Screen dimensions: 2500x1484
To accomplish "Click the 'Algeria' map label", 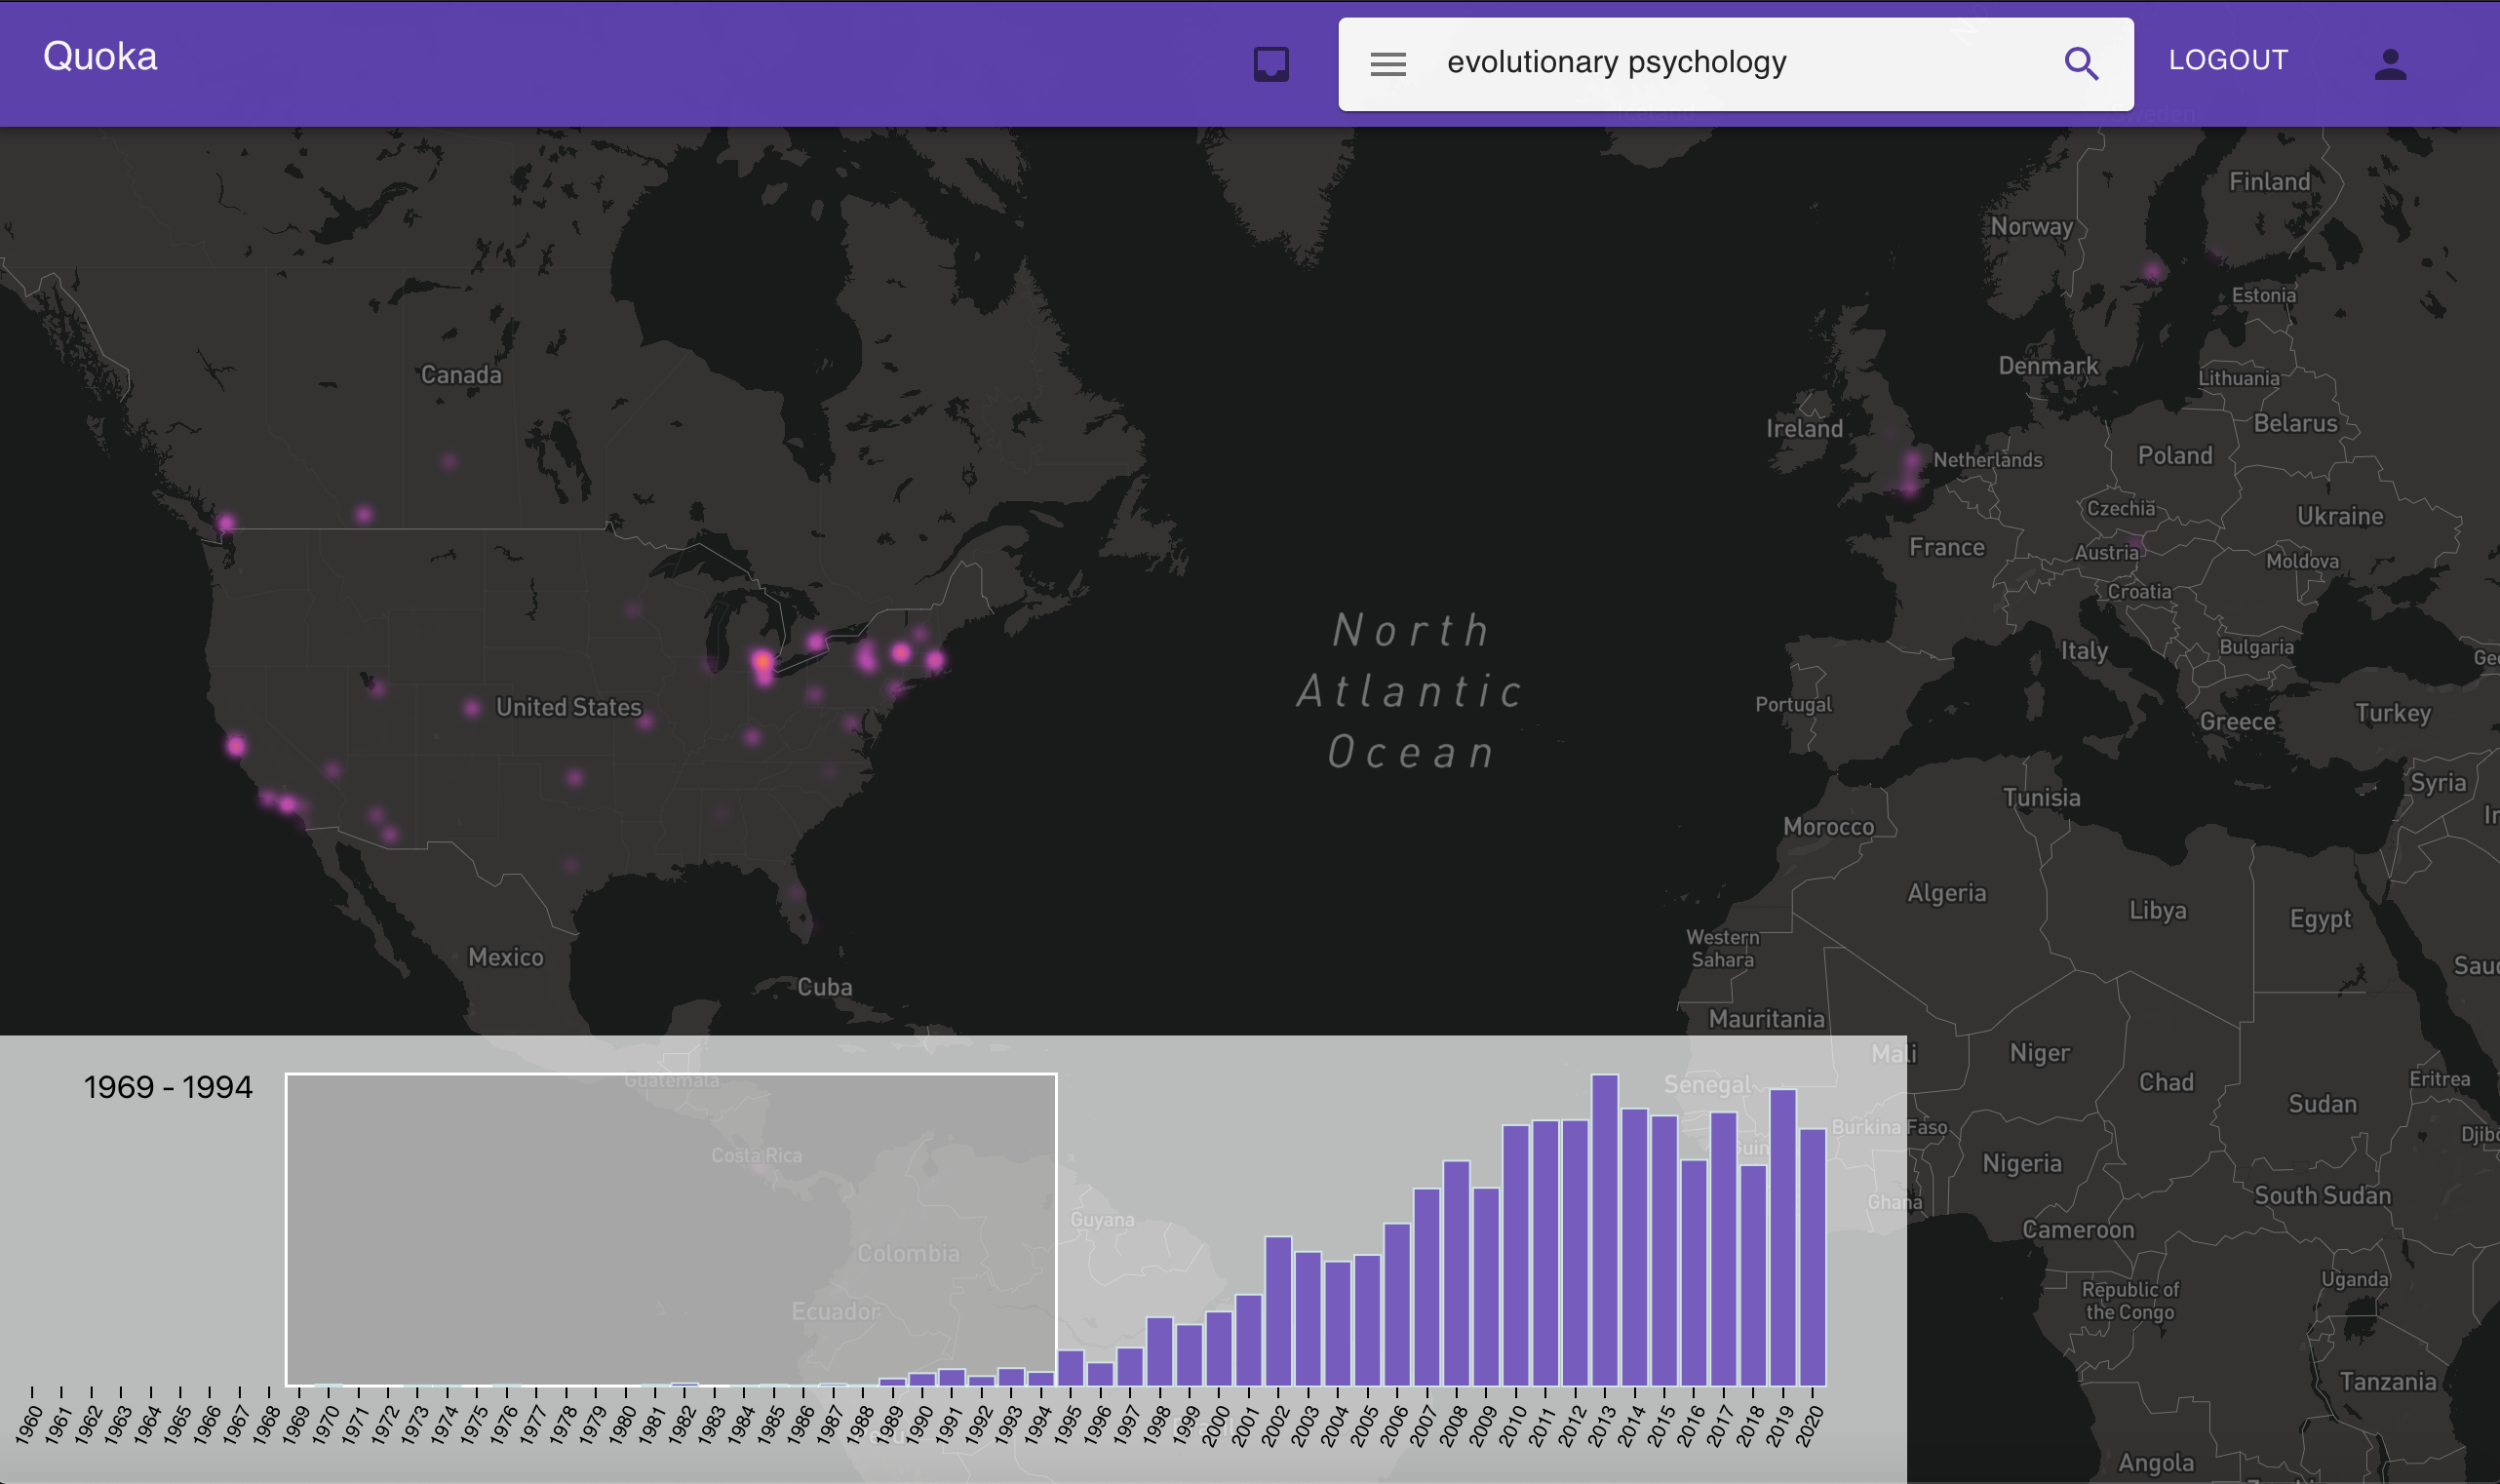I will click(1946, 892).
